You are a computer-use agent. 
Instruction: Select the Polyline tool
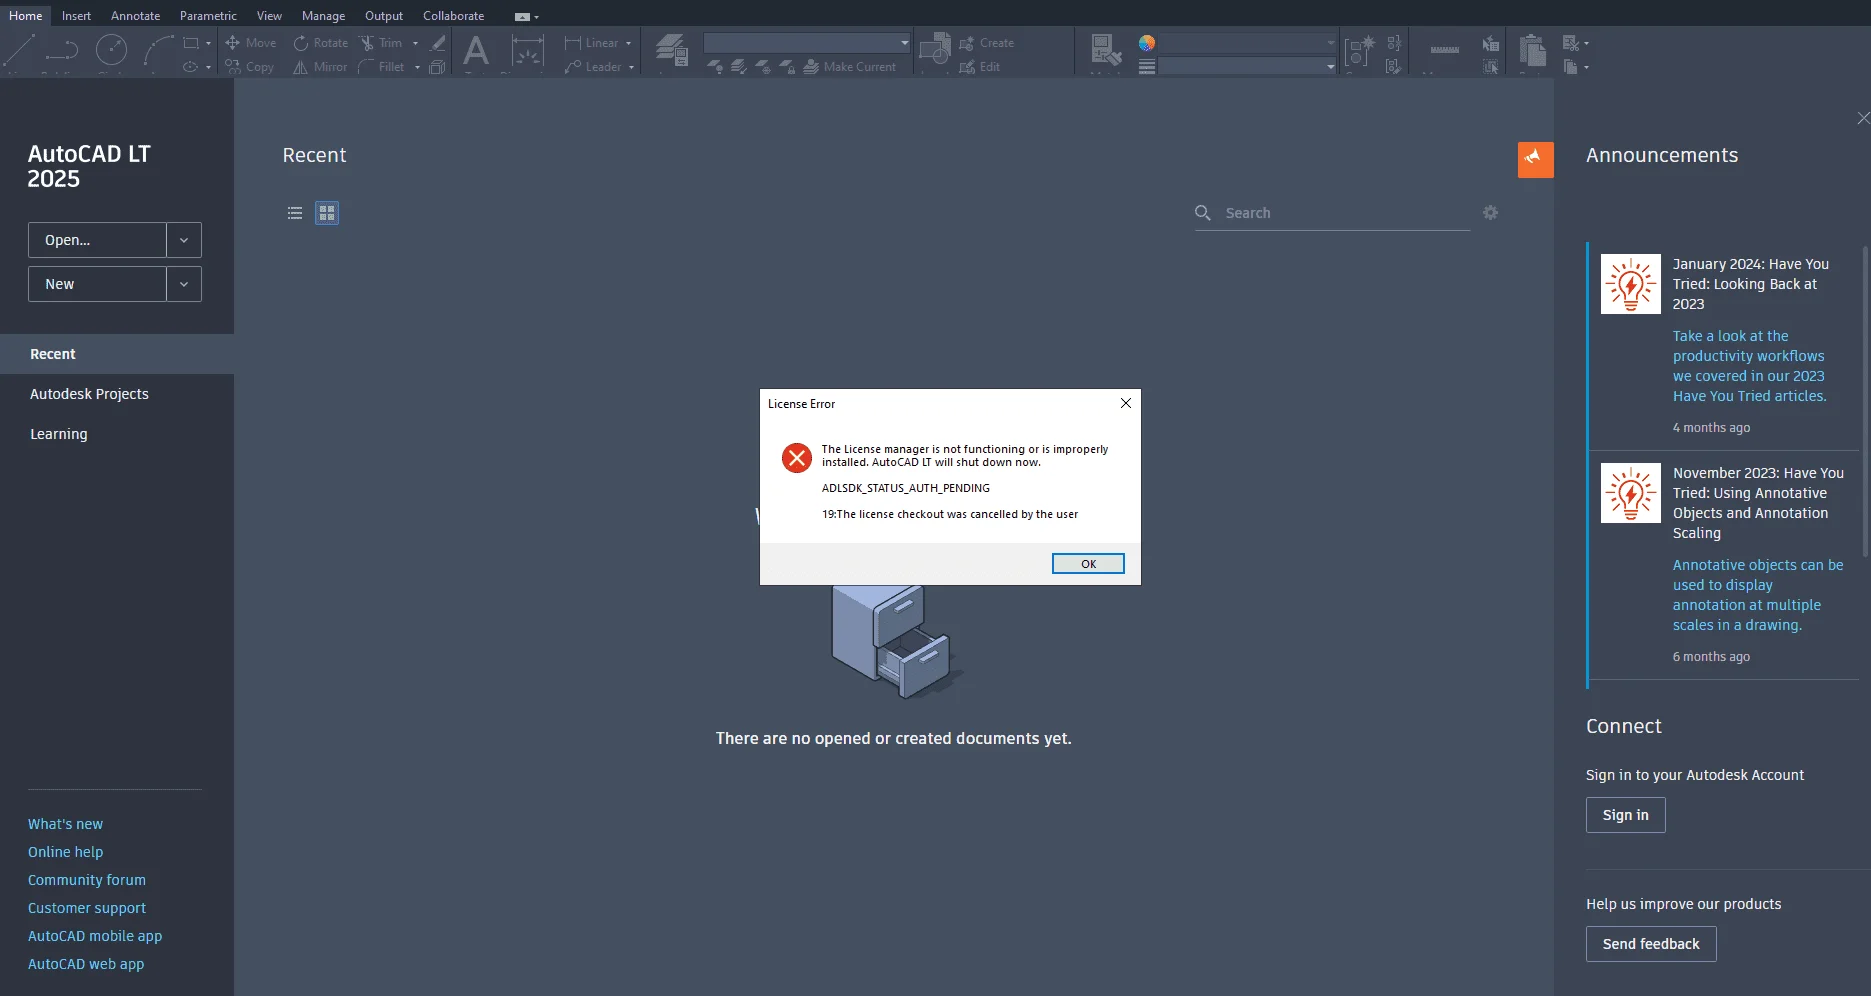(x=62, y=52)
